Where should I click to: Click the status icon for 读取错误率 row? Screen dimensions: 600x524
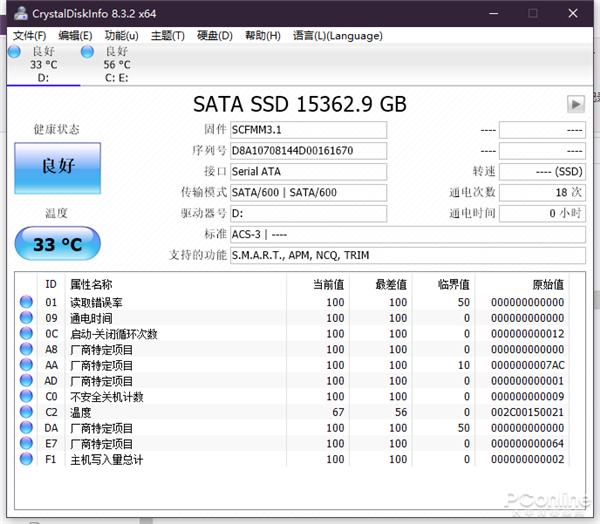26,302
